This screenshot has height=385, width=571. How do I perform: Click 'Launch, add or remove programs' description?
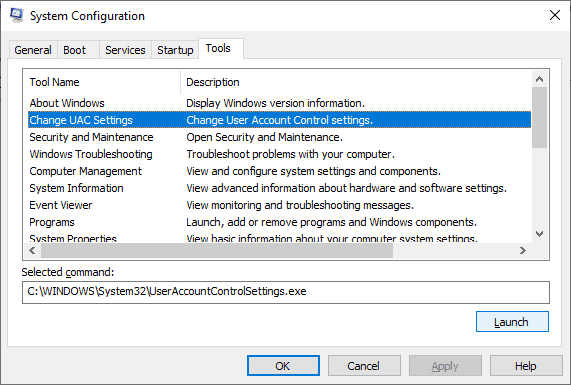pyautogui.click(x=331, y=222)
